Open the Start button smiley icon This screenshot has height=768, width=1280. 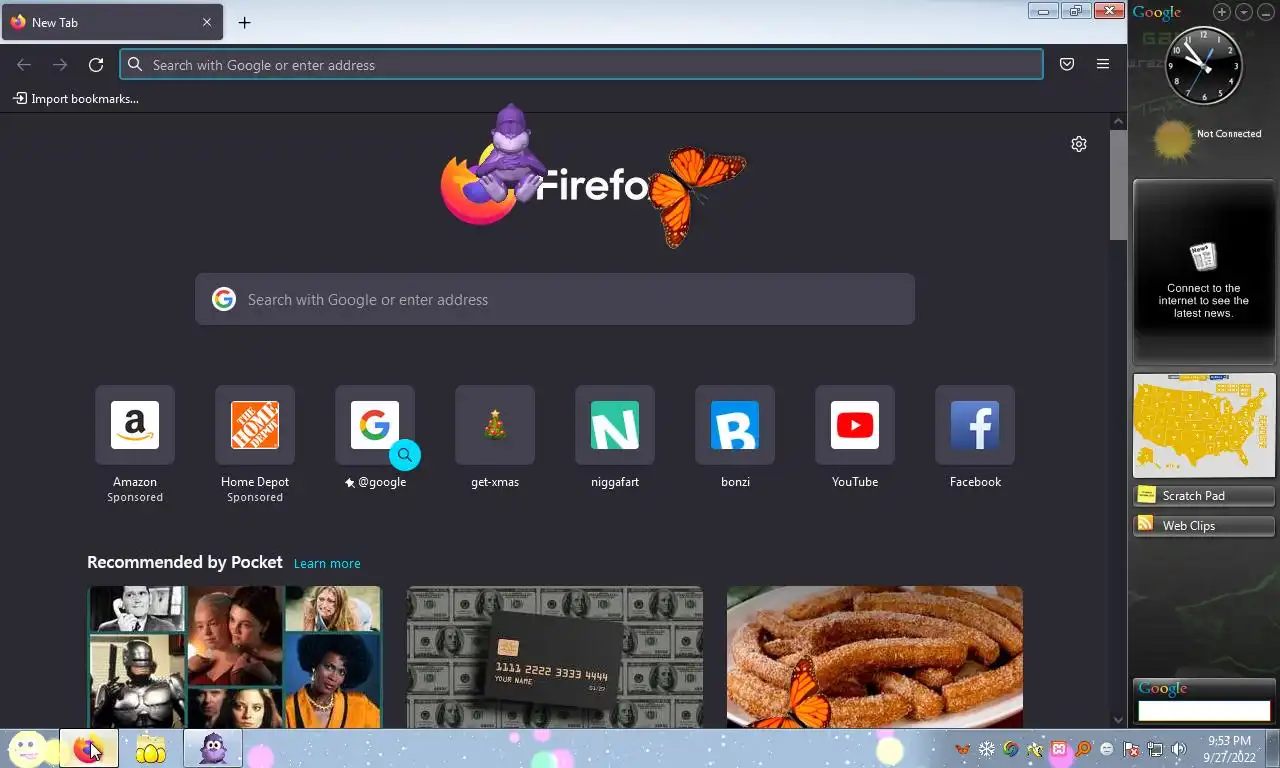[x=28, y=748]
